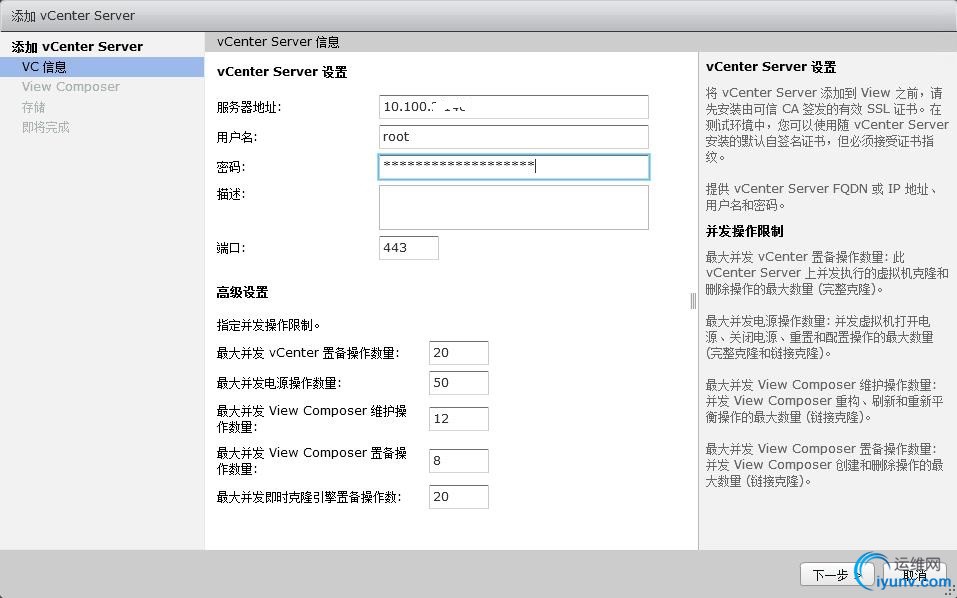Click the 并发操作限制 heading in help panel

click(745, 231)
